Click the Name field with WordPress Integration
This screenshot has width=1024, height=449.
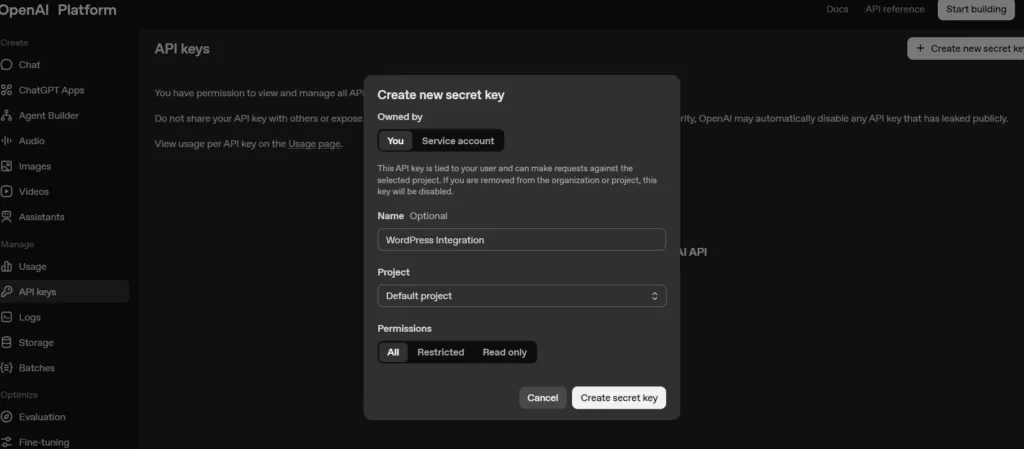point(522,240)
